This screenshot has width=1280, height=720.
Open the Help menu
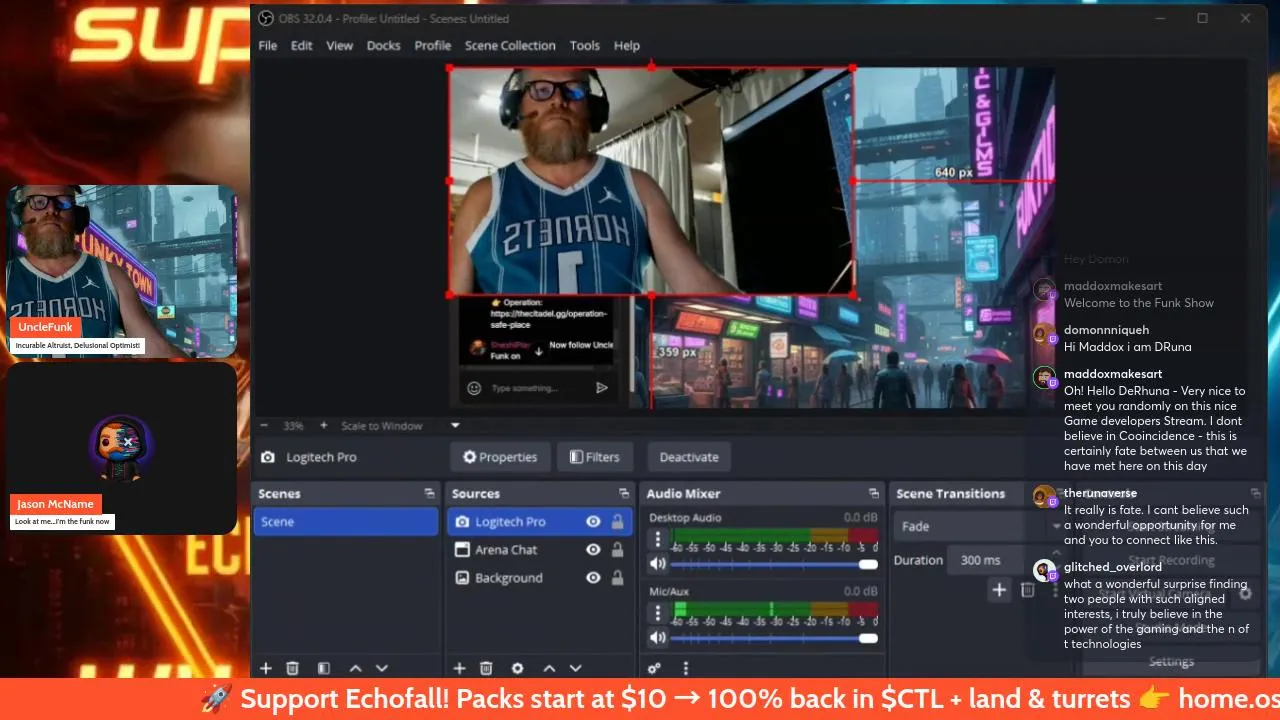627,46
